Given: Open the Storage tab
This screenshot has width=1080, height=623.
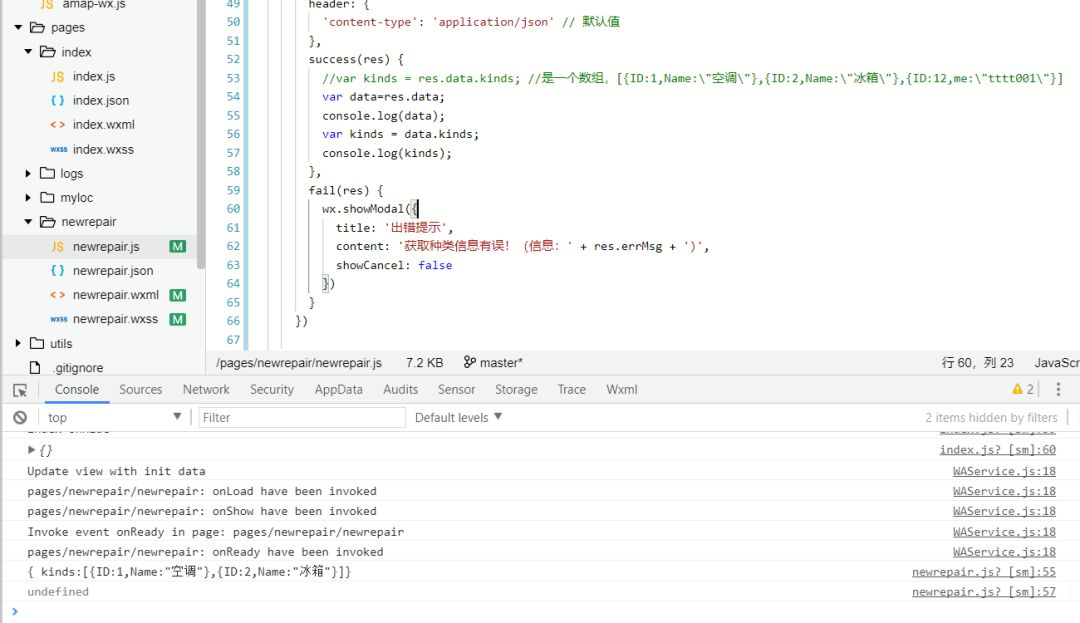Looking at the screenshot, I should [516, 389].
